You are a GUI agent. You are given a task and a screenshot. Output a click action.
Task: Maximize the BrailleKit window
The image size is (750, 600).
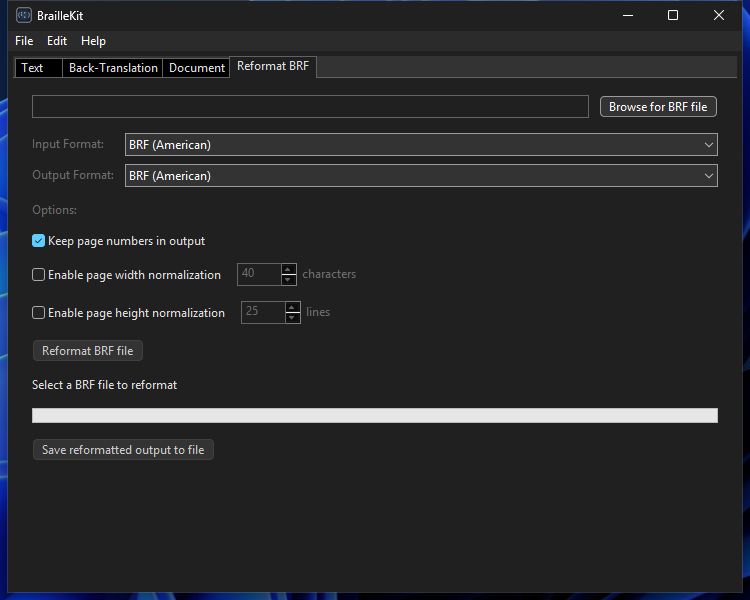click(673, 15)
